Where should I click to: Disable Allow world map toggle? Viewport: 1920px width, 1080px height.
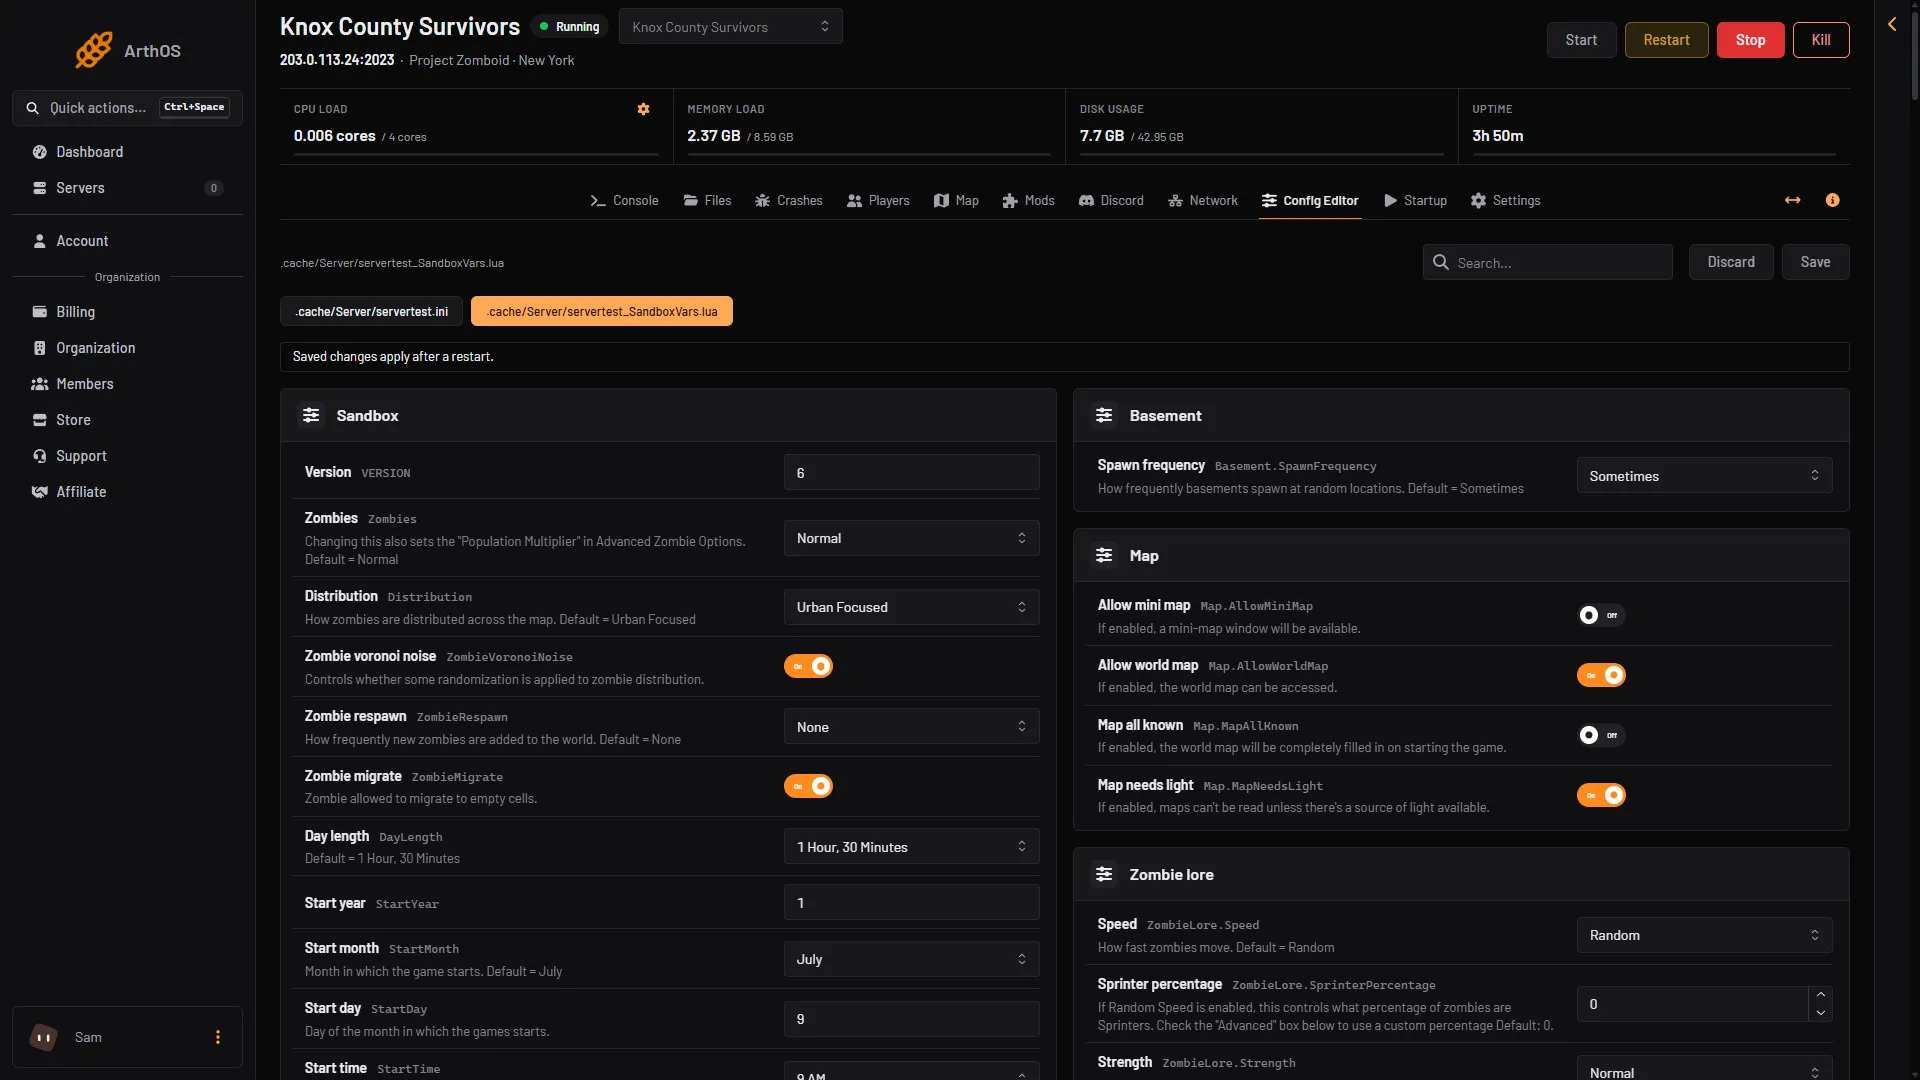[x=1601, y=675]
